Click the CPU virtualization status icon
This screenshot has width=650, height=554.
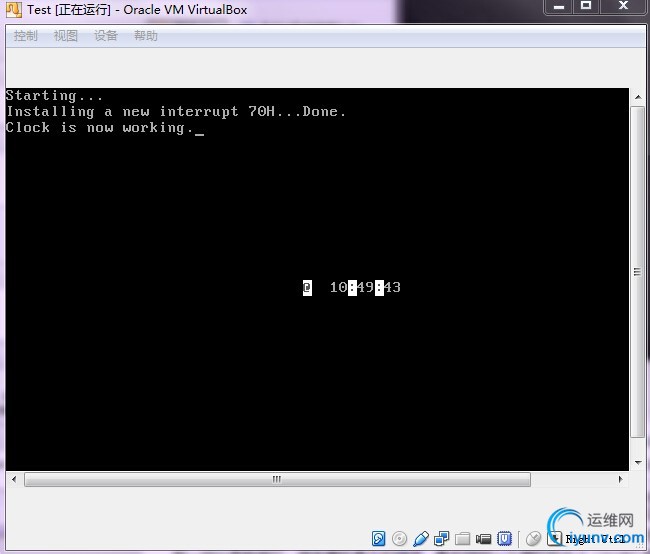coord(504,538)
